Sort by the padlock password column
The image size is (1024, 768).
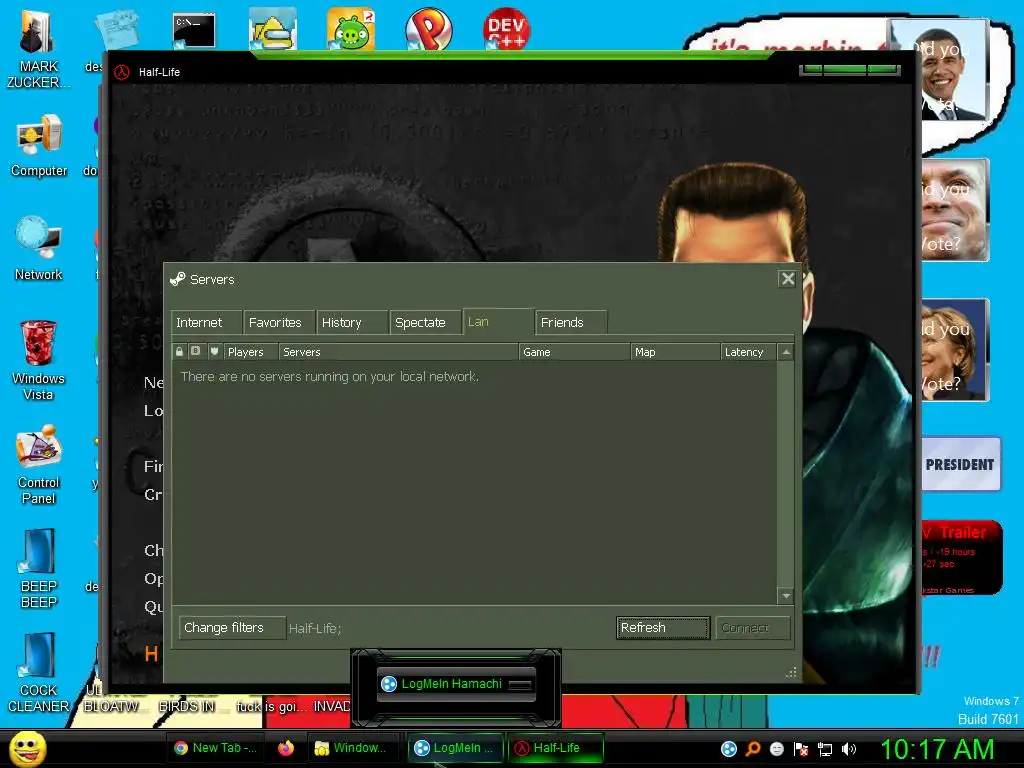tap(179, 351)
